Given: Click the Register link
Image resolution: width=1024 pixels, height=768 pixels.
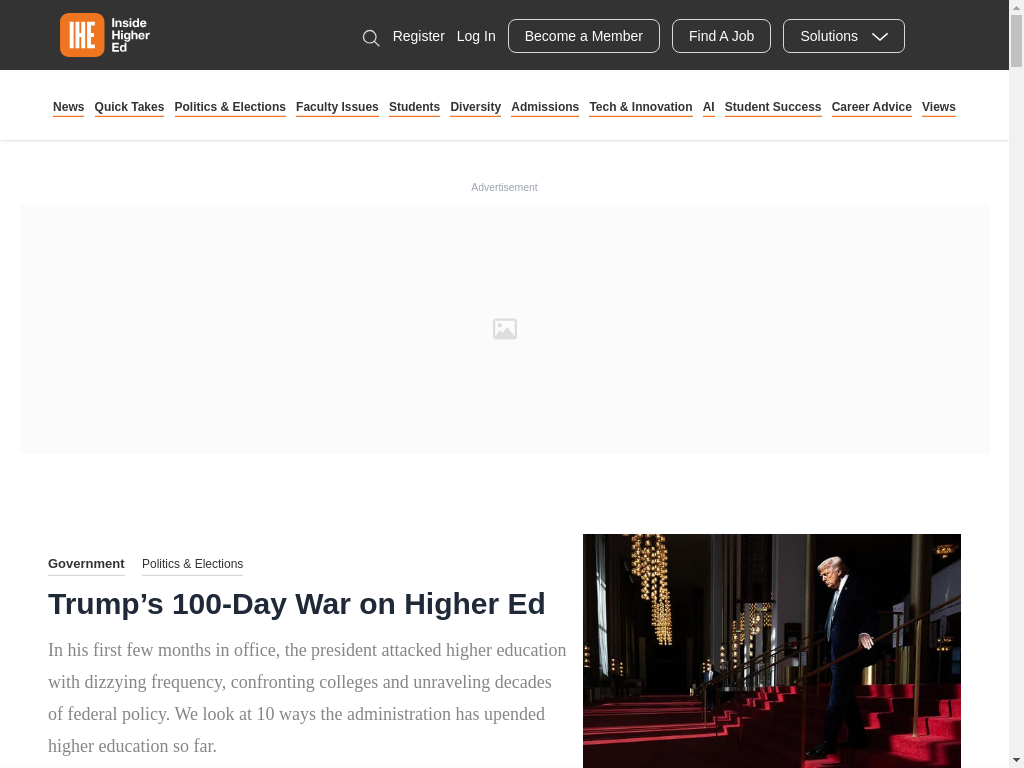Looking at the screenshot, I should pos(419,37).
